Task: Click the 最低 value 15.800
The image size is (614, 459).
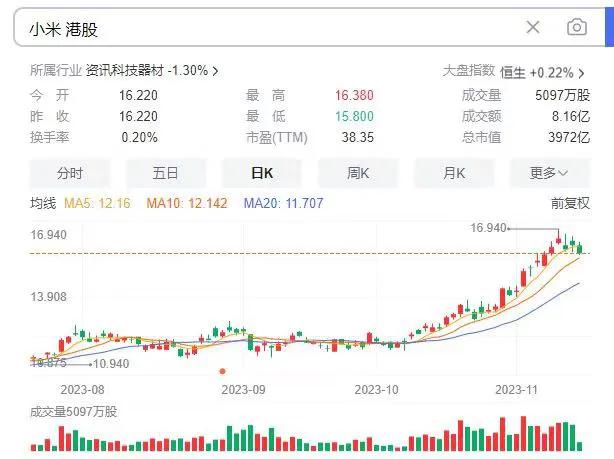Action: [x=354, y=116]
